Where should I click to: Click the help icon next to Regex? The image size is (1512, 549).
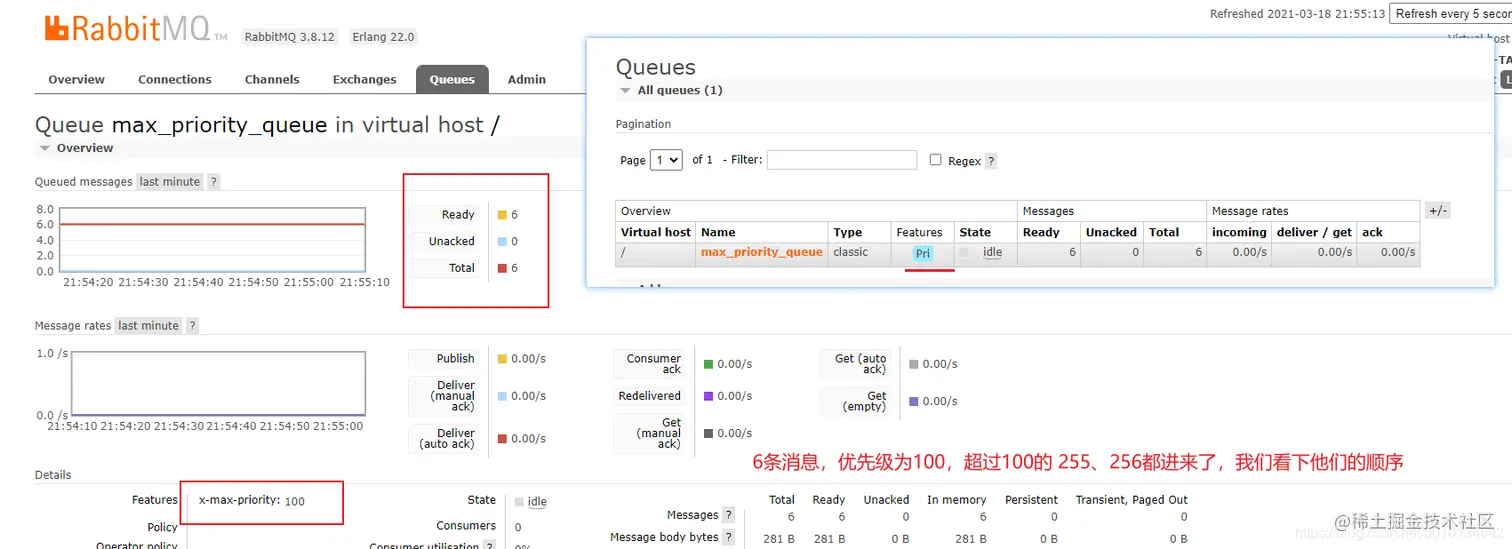991,161
